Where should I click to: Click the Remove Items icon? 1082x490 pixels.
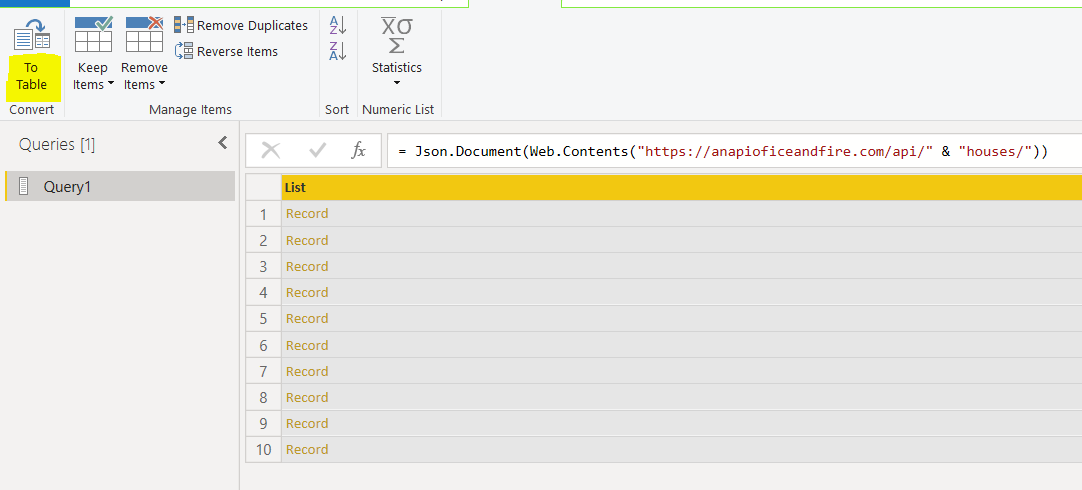coord(144,35)
